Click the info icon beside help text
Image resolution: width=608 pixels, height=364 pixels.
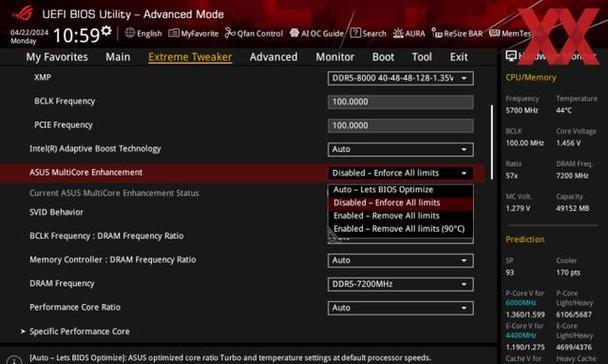tap(14, 360)
